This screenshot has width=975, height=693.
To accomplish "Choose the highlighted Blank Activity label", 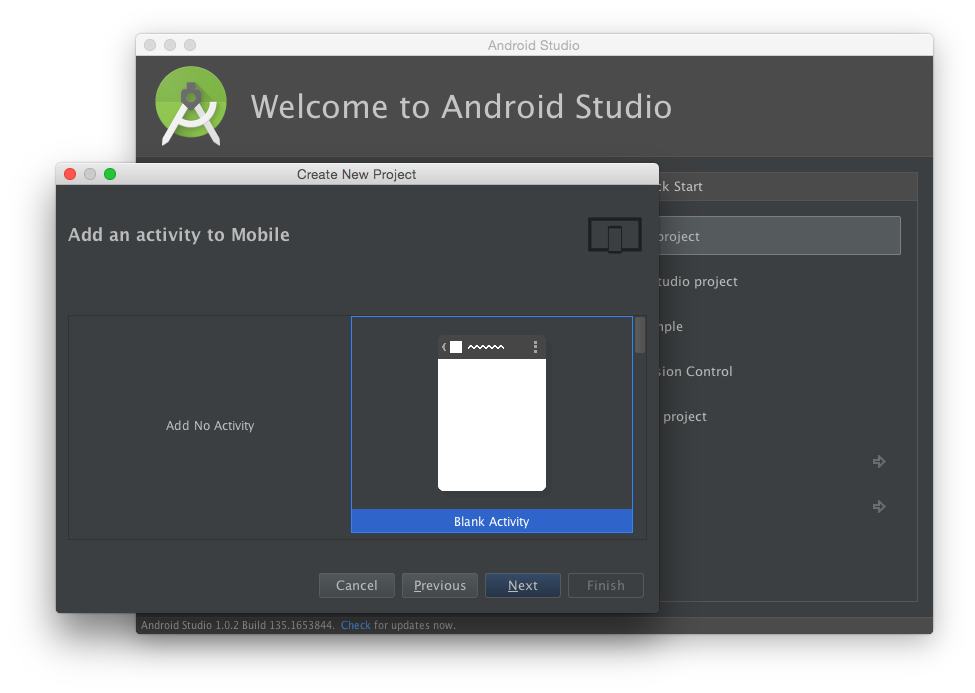I will [492, 521].
